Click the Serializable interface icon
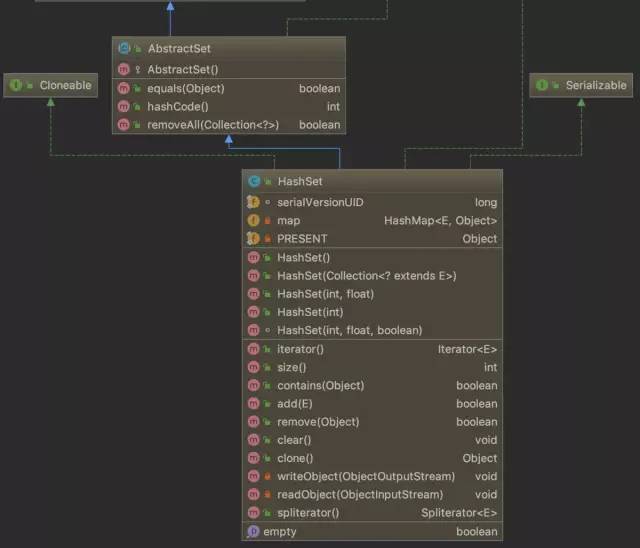 pyautogui.click(x=542, y=85)
